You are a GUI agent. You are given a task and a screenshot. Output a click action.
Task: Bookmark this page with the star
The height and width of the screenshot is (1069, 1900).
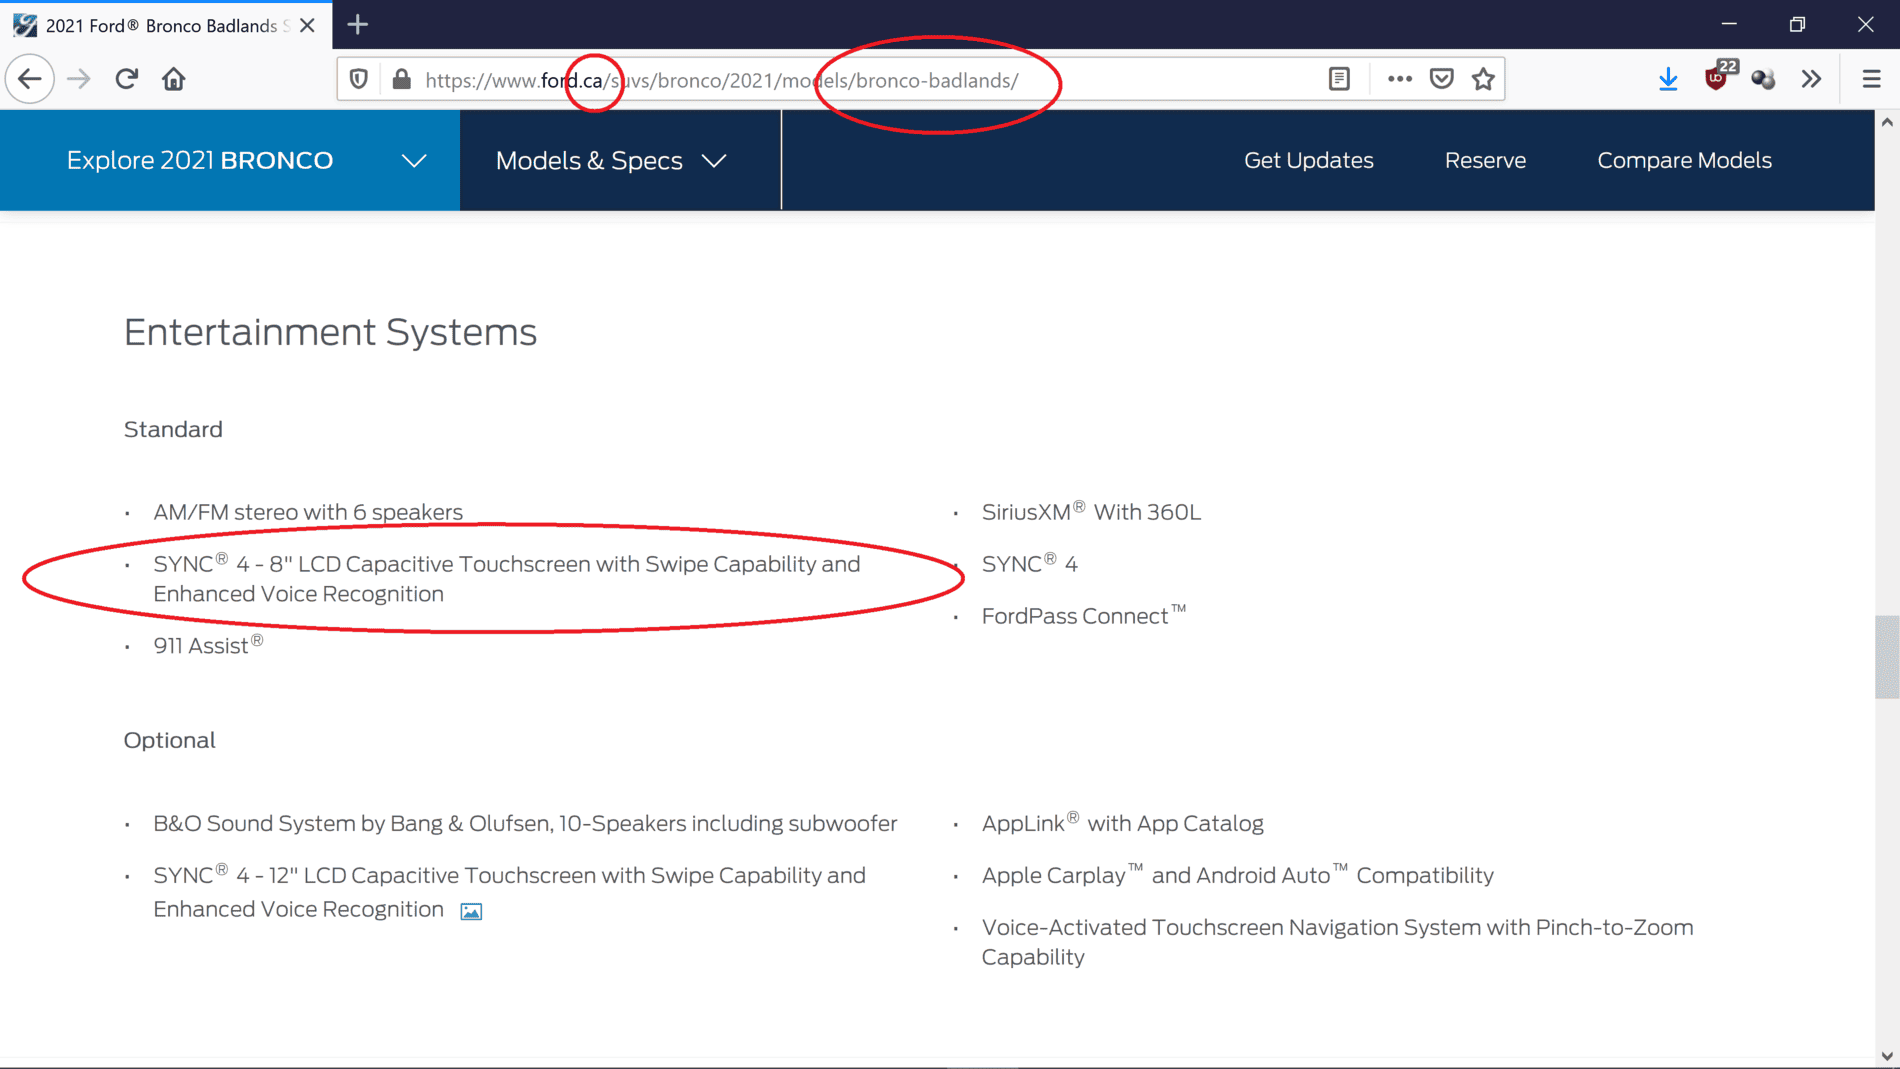pos(1483,79)
